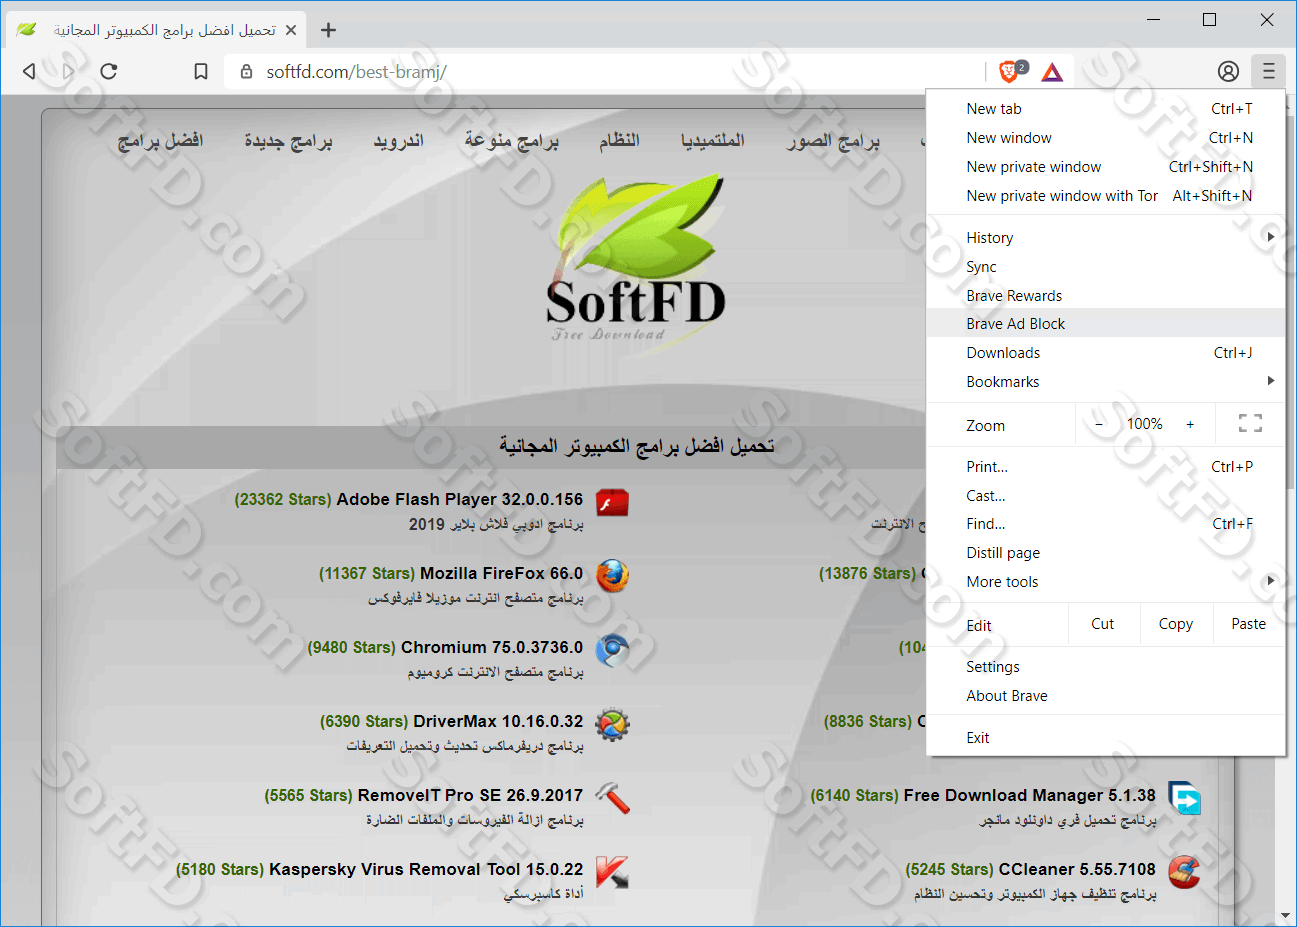
Task: Click Cut in the Edit row
Action: click(x=1103, y=624)
